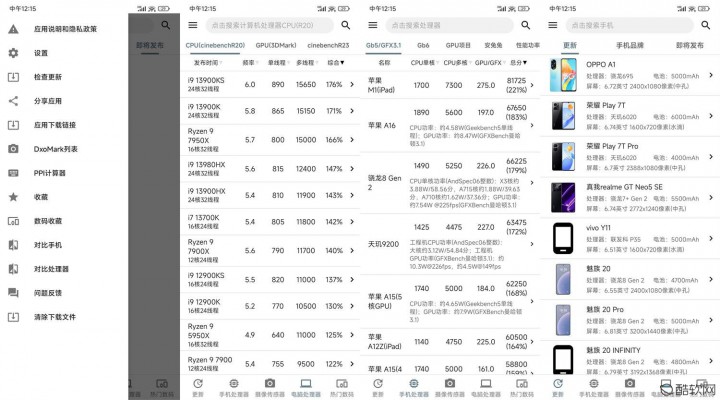Tap 清除下载文件 icon in drawer
Image resolution: width=720 pixels, height=400 pixels.
pos(13,317)
